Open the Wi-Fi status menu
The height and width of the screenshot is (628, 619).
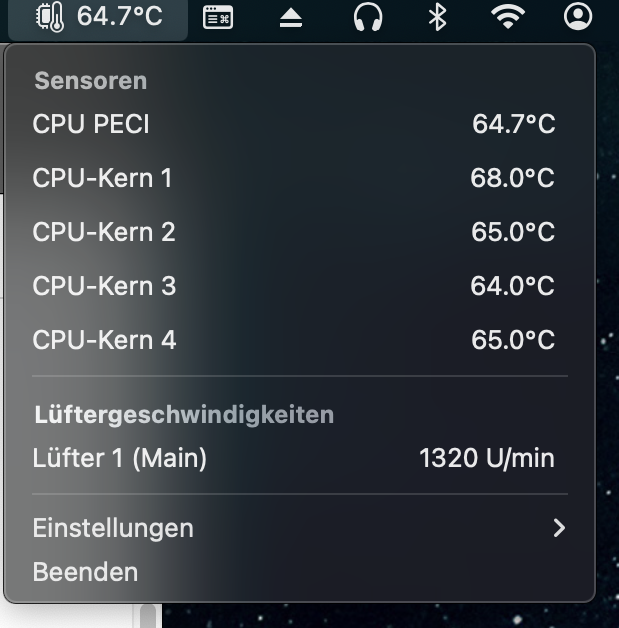508,17
